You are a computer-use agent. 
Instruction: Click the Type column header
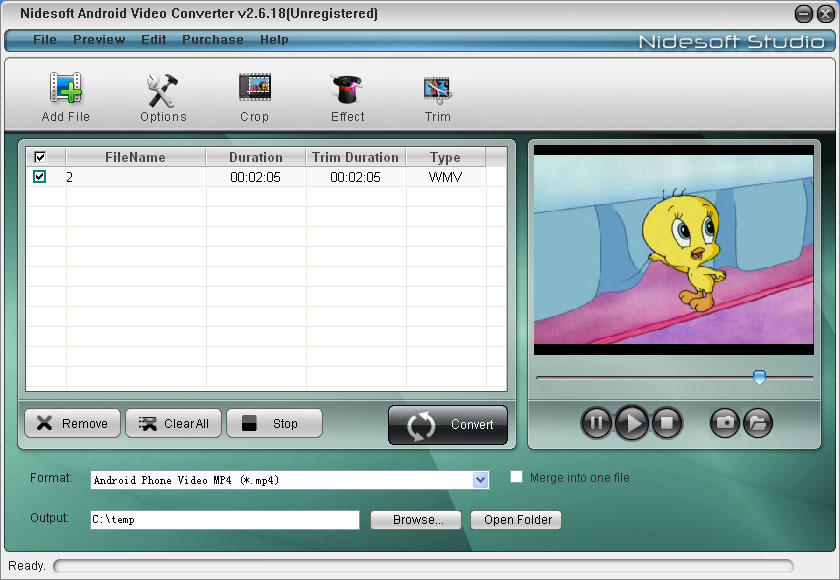(x=446, y=157)
